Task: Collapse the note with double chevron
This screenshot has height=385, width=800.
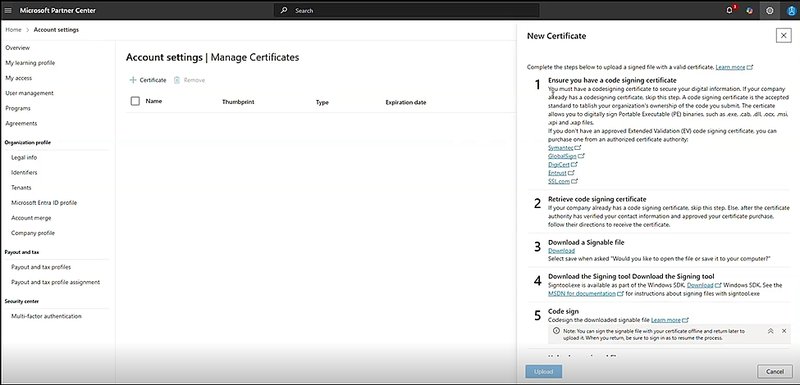Action: pos(770,331)
